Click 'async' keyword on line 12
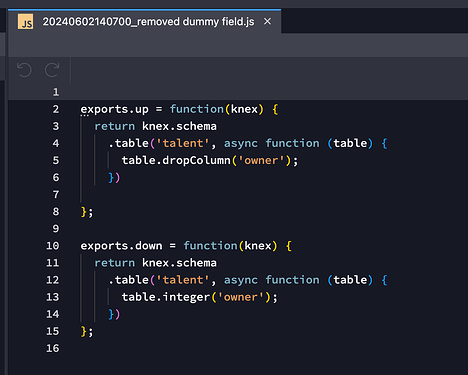 coord(241,280)
